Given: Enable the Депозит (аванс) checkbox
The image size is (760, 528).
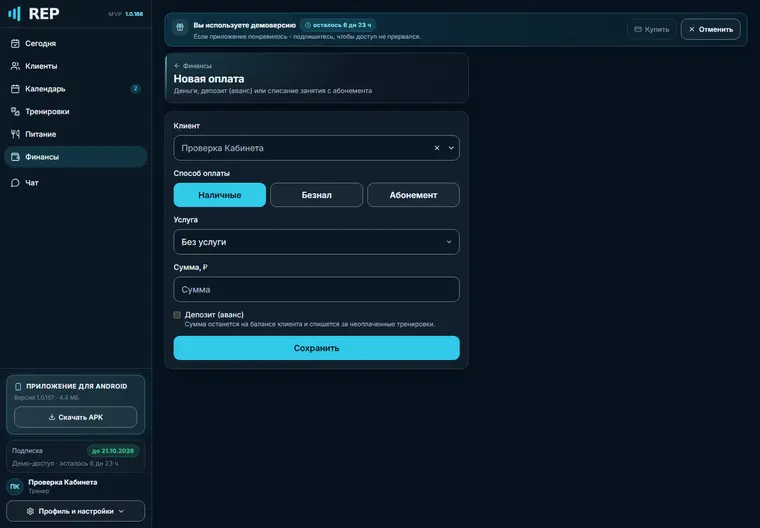Looking at the screenshot, I should pyautogui.click(x=177, y=315).
